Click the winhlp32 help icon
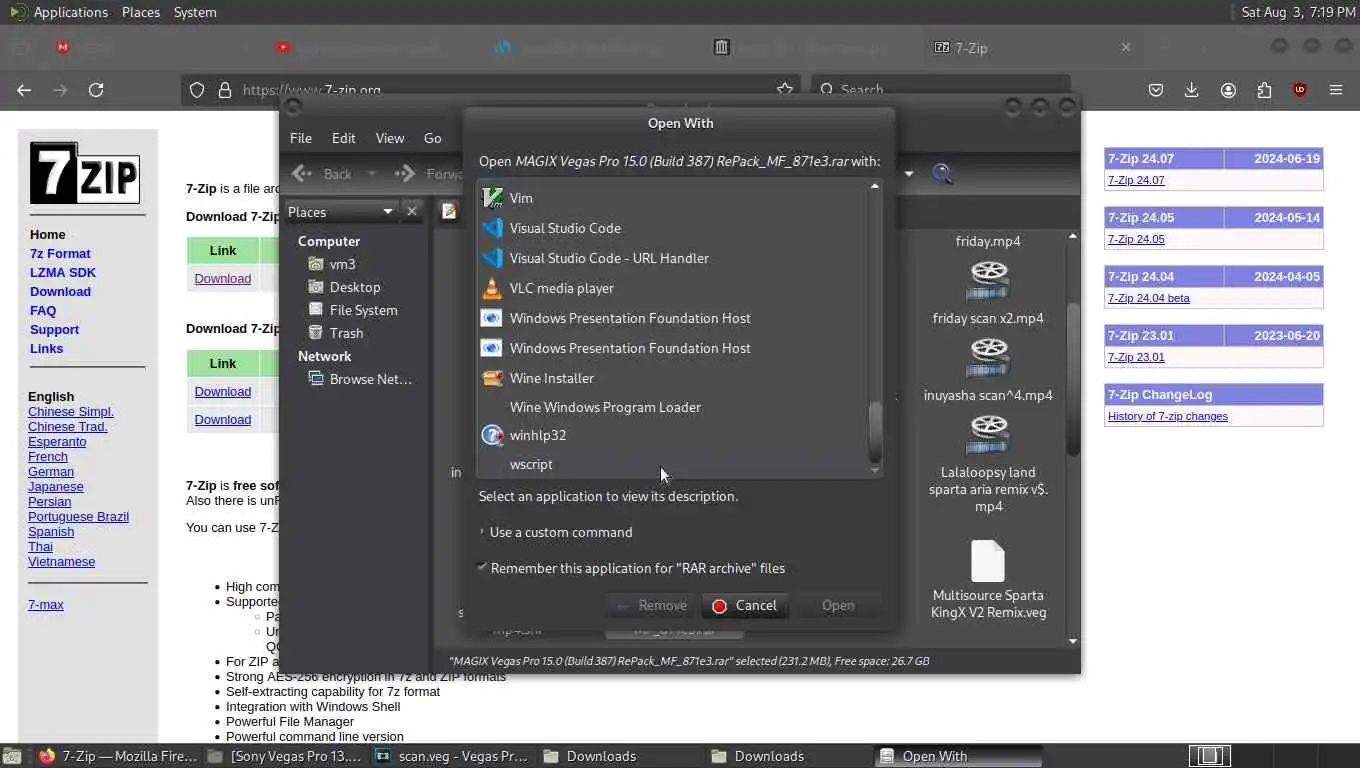 click(492, 435)
